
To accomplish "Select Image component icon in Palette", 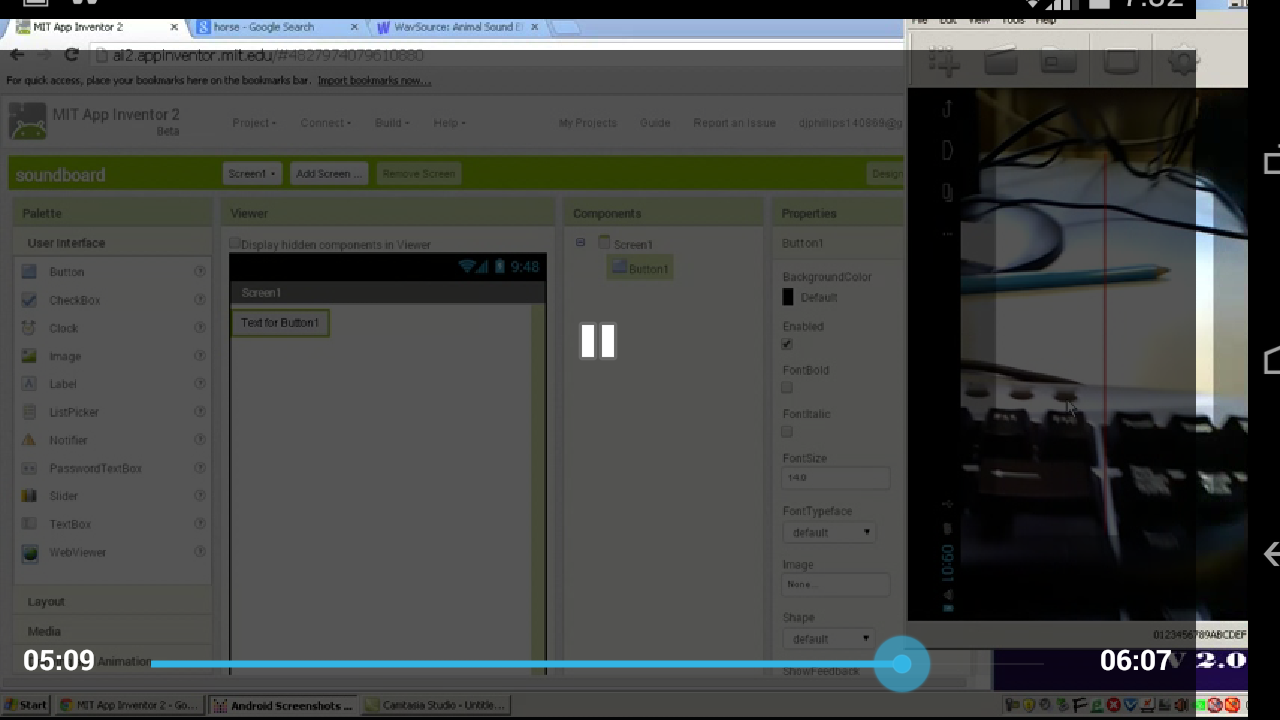I will (x=29, y=356).
